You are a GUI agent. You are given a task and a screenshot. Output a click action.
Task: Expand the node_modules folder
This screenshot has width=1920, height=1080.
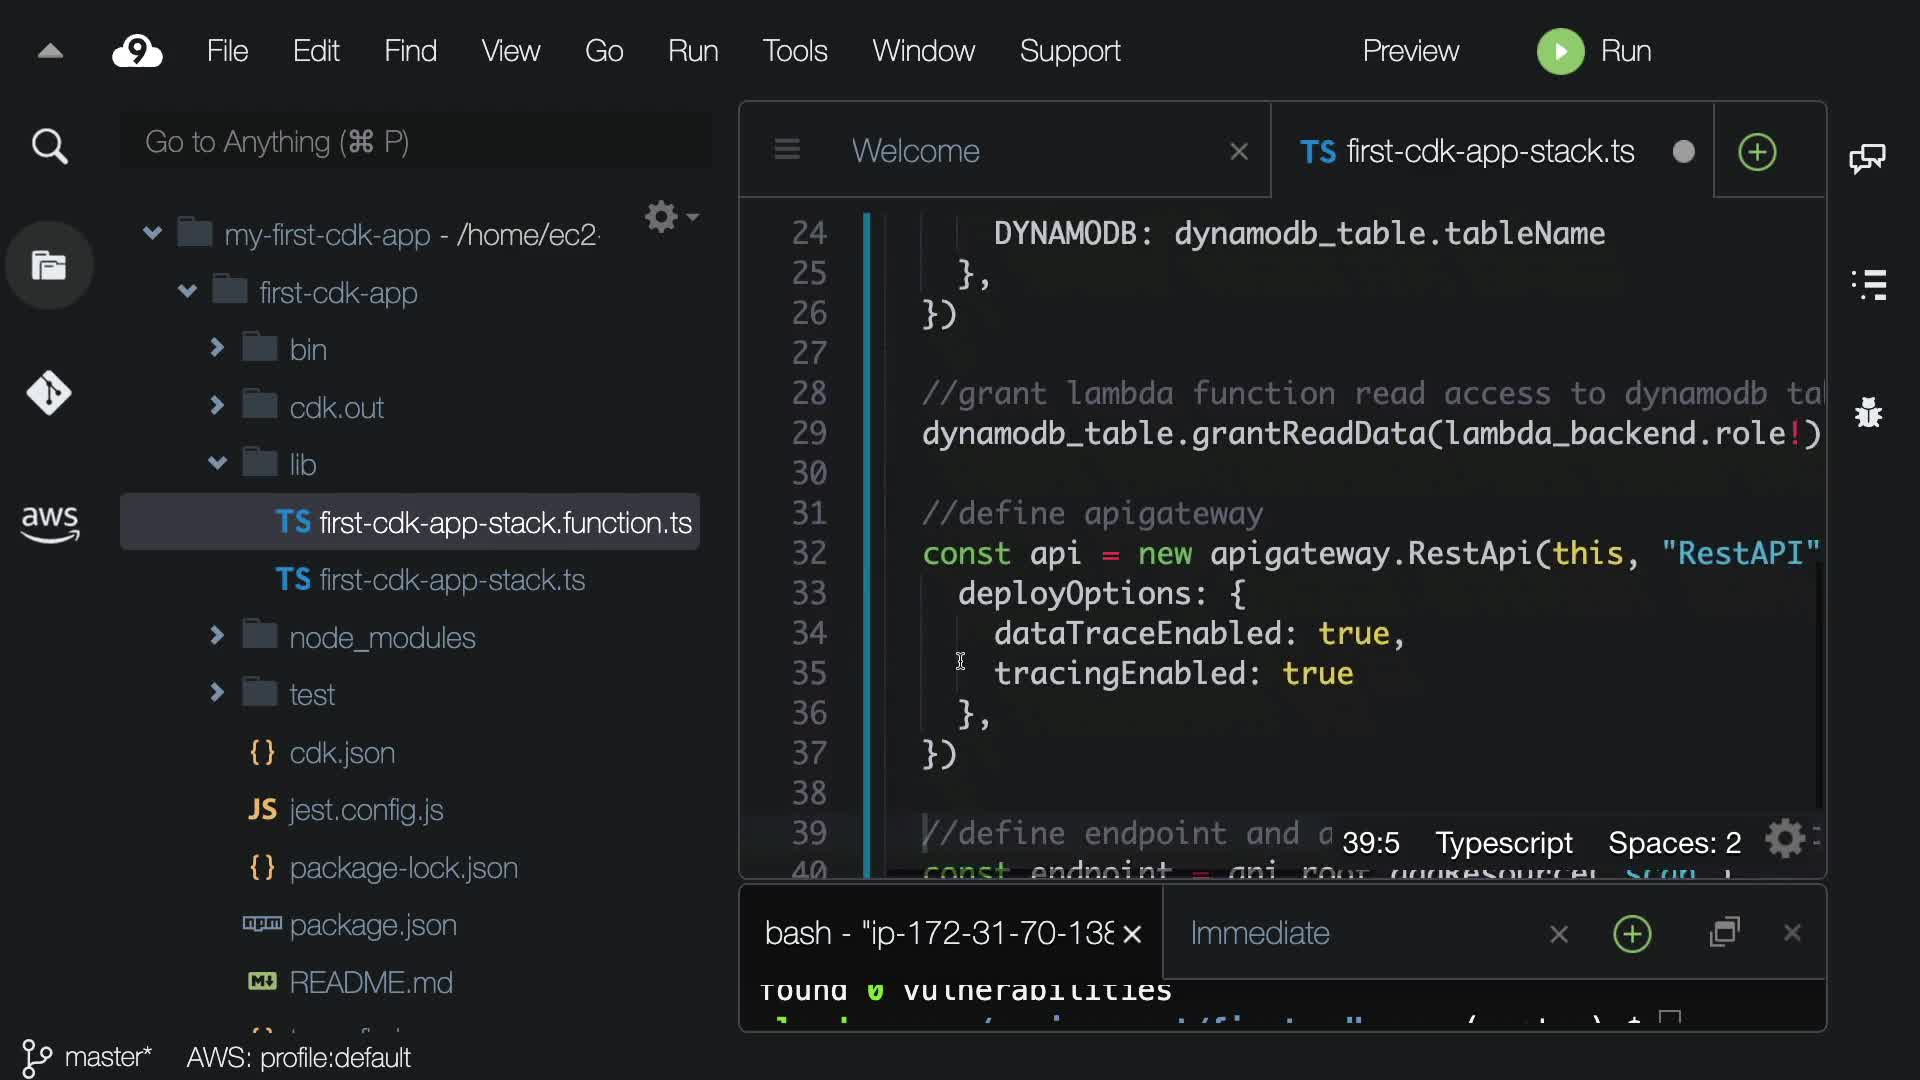coord(217,636)
